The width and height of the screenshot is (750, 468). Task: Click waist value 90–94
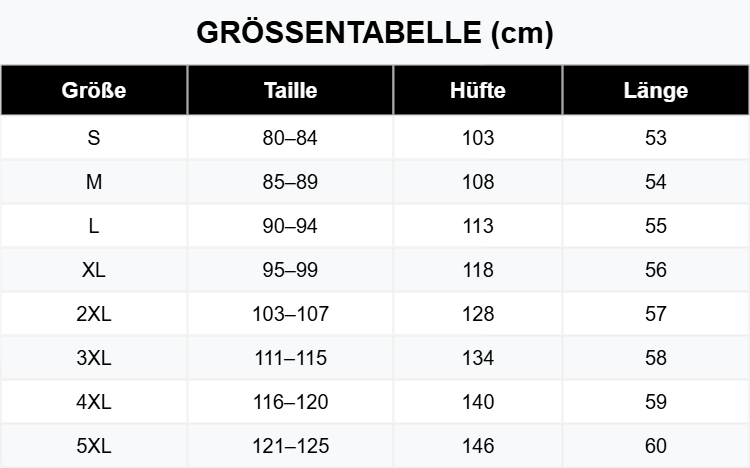290,226
